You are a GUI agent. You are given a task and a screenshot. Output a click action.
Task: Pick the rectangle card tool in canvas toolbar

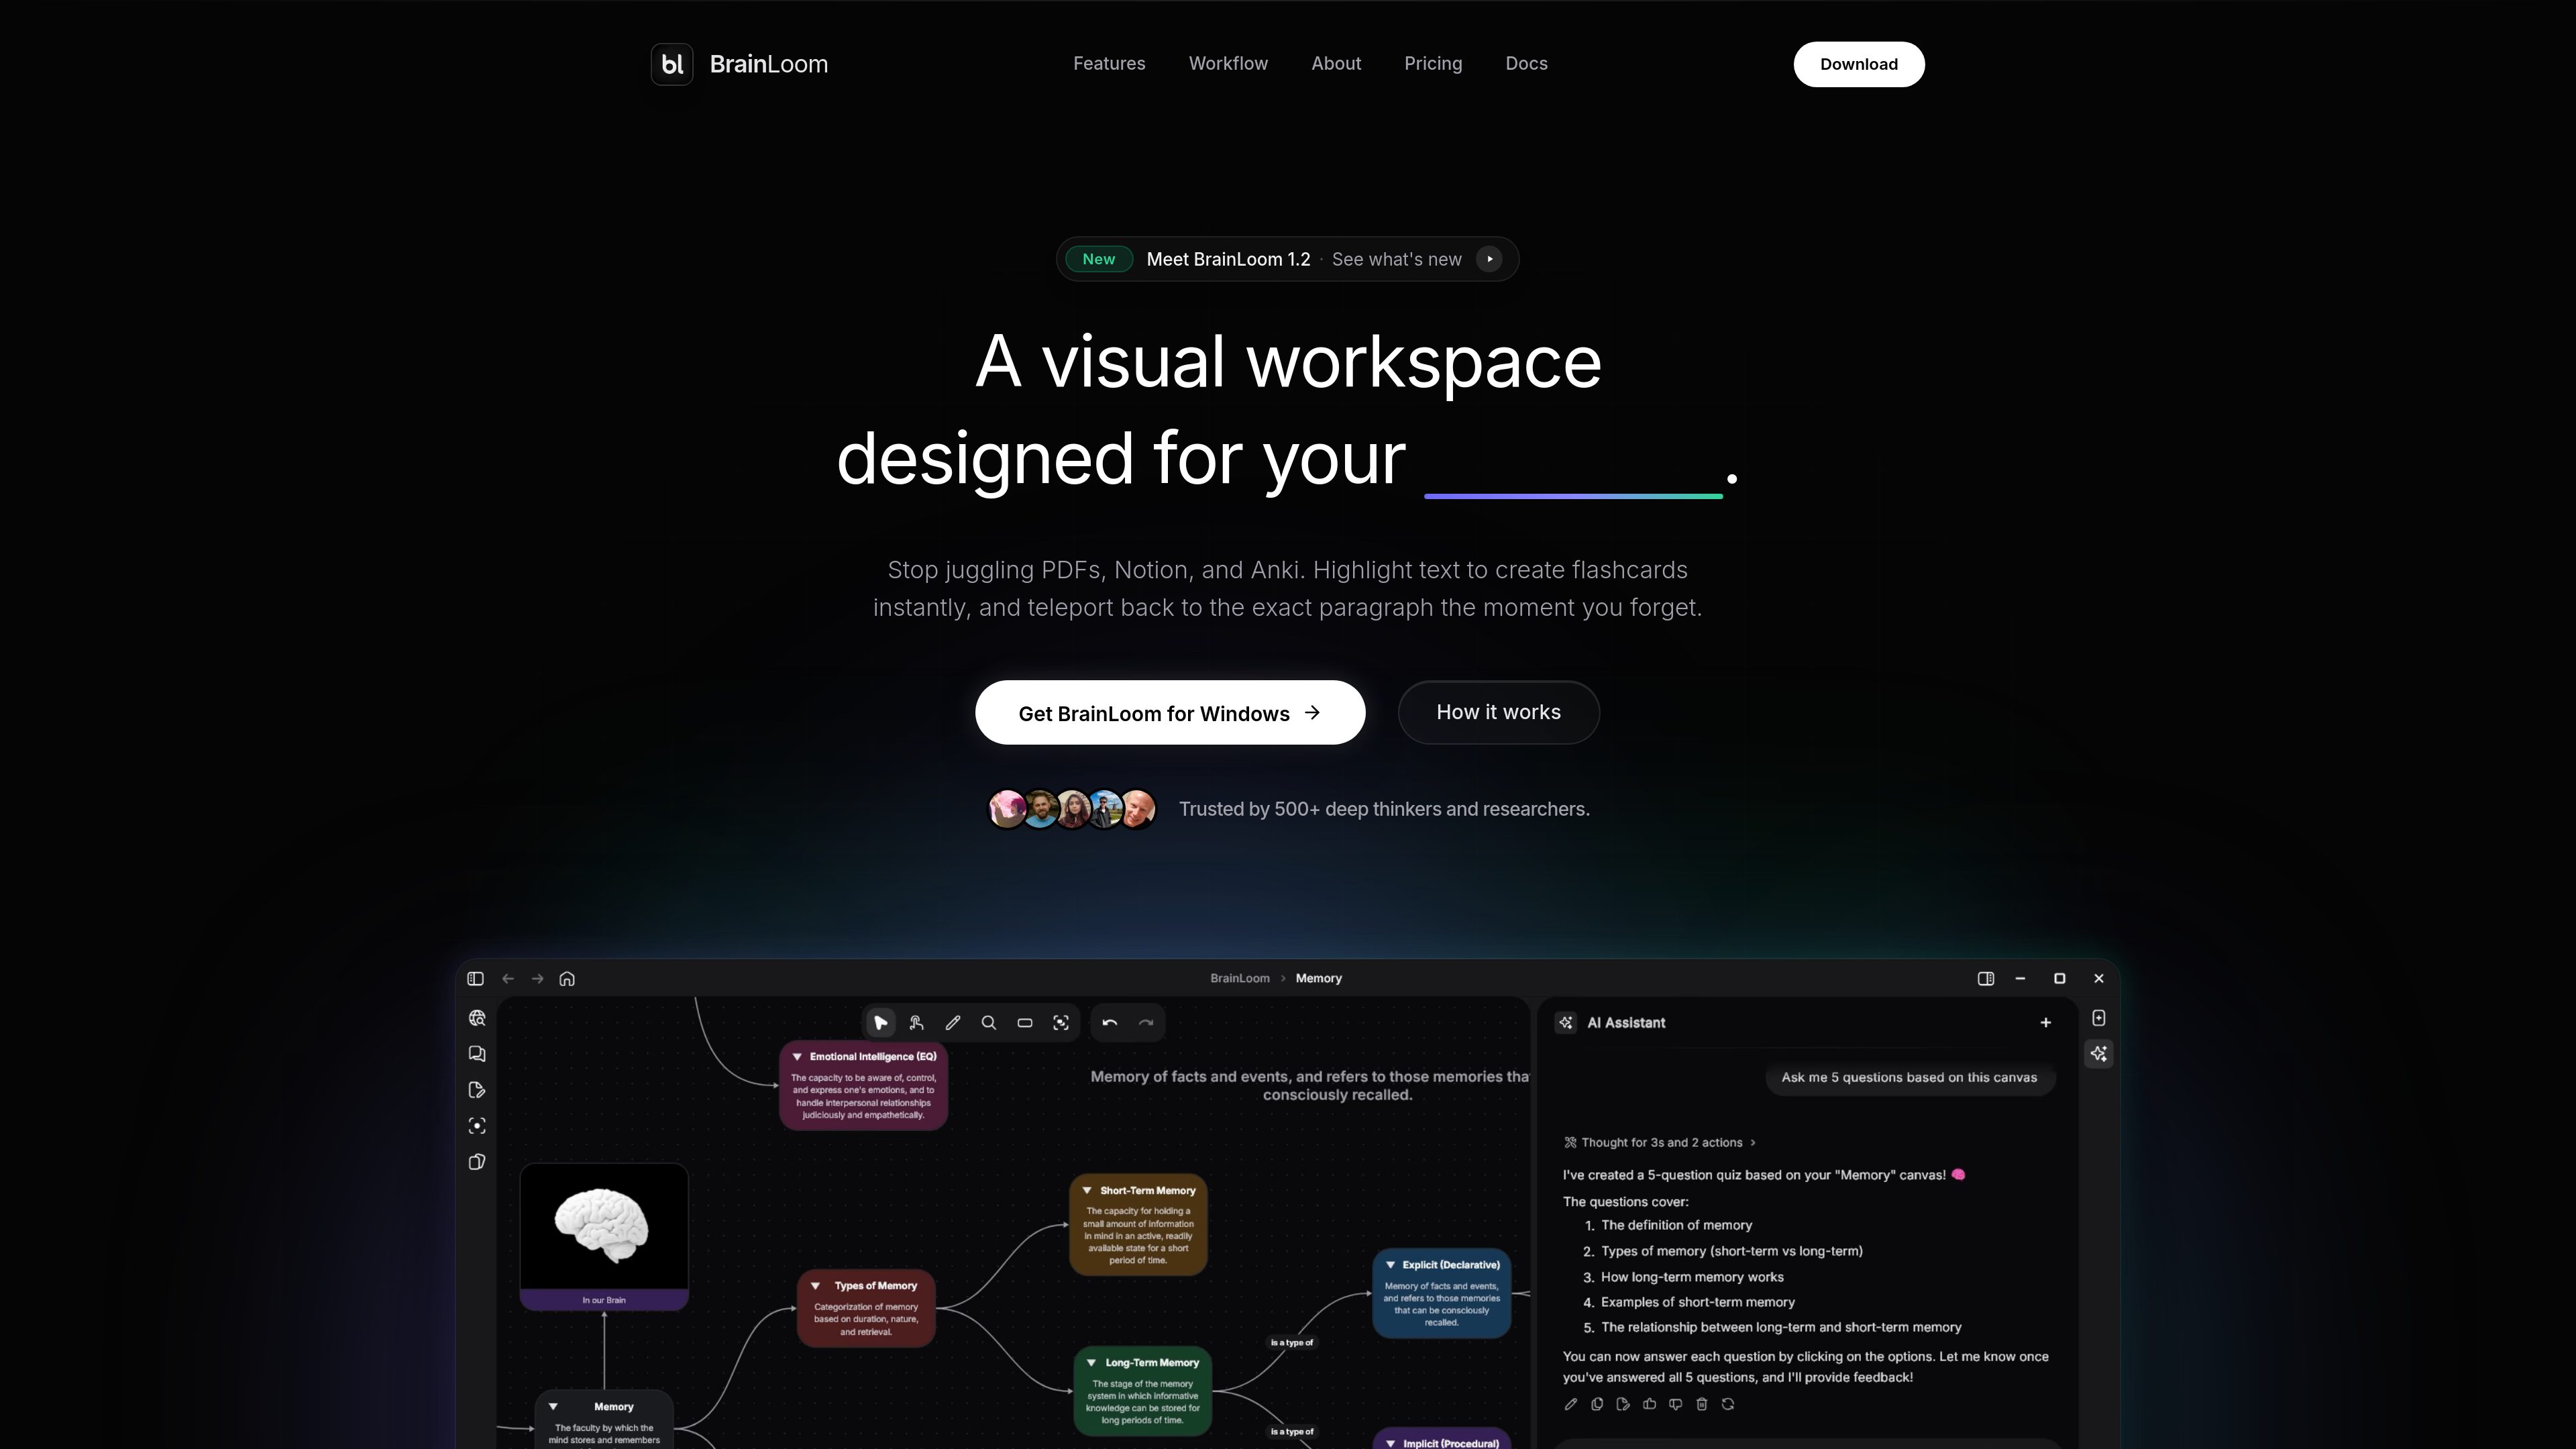tap(1024, 1022)
